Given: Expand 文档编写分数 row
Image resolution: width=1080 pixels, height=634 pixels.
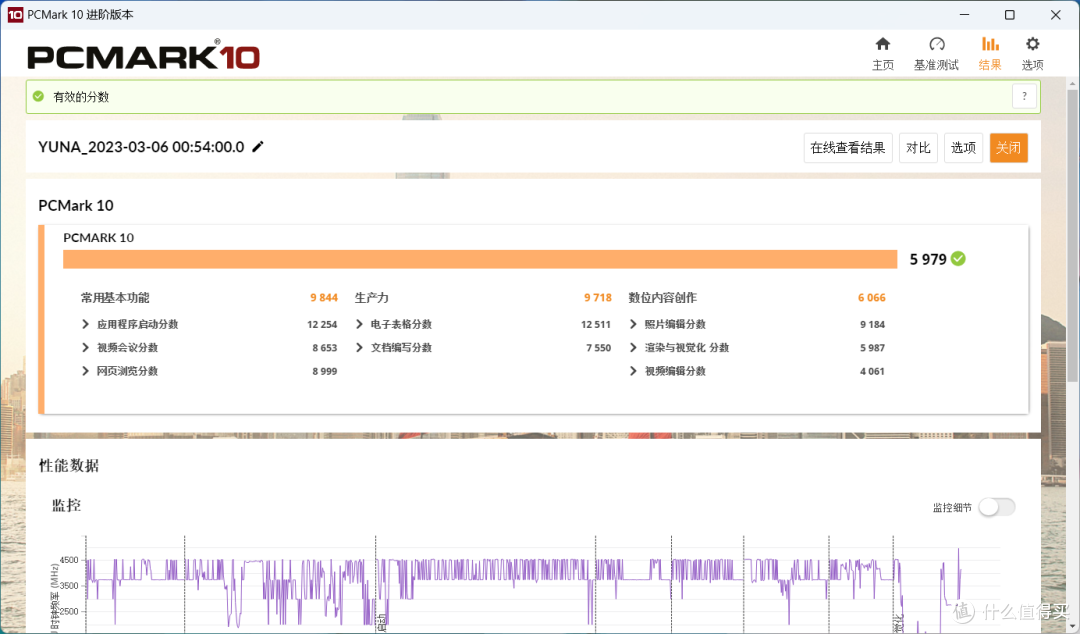Looking at the screenshot, I should coord(359,347).
